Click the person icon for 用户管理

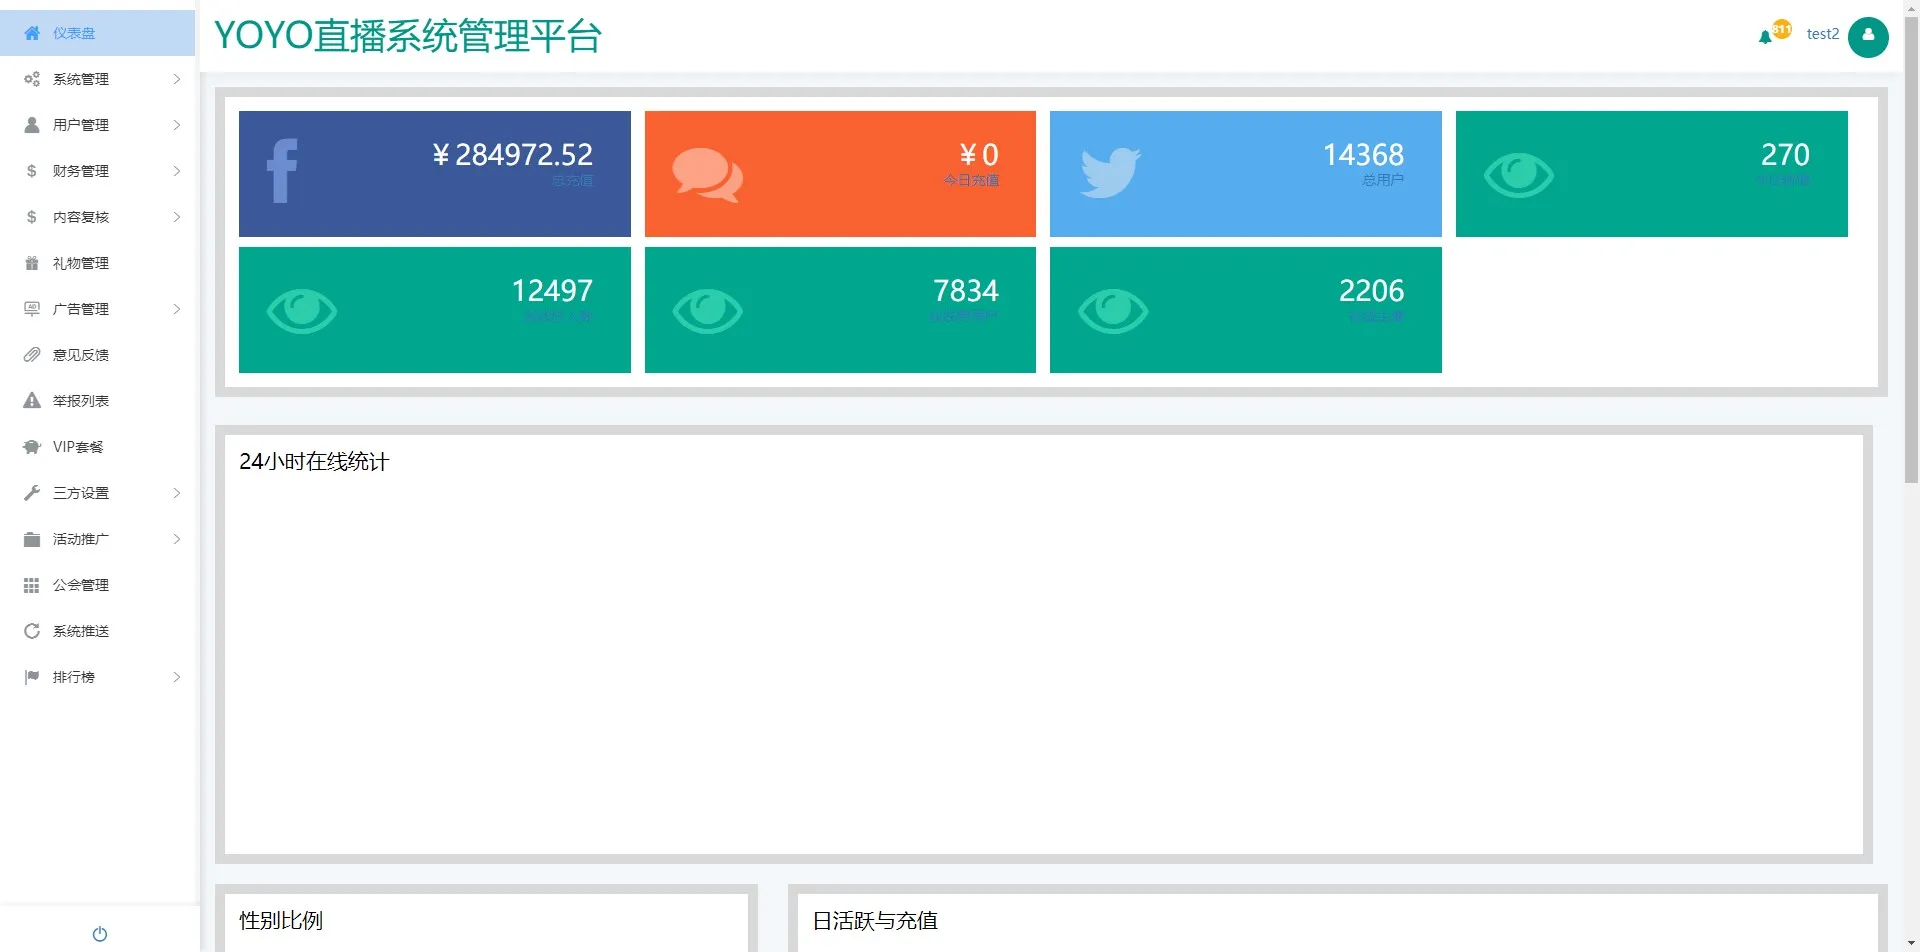[x=32, y=125]
